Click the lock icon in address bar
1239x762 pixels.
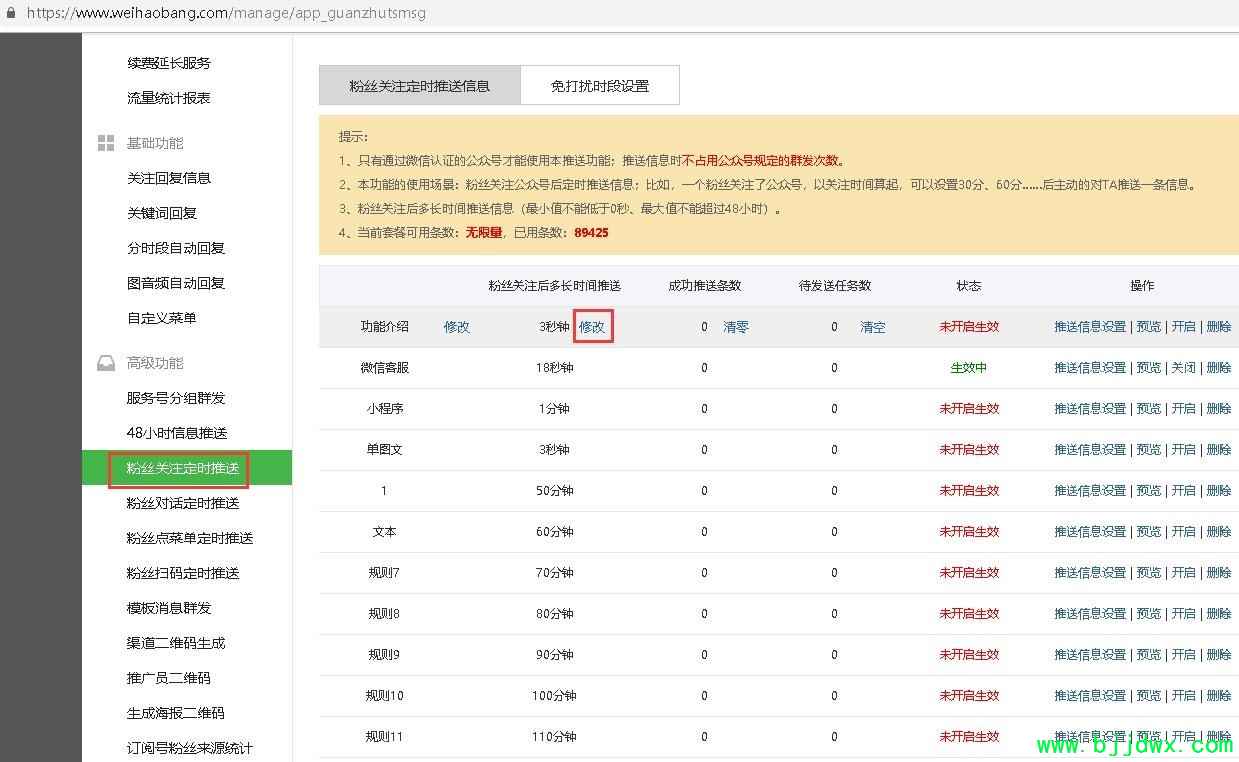[x=10, y=13]
